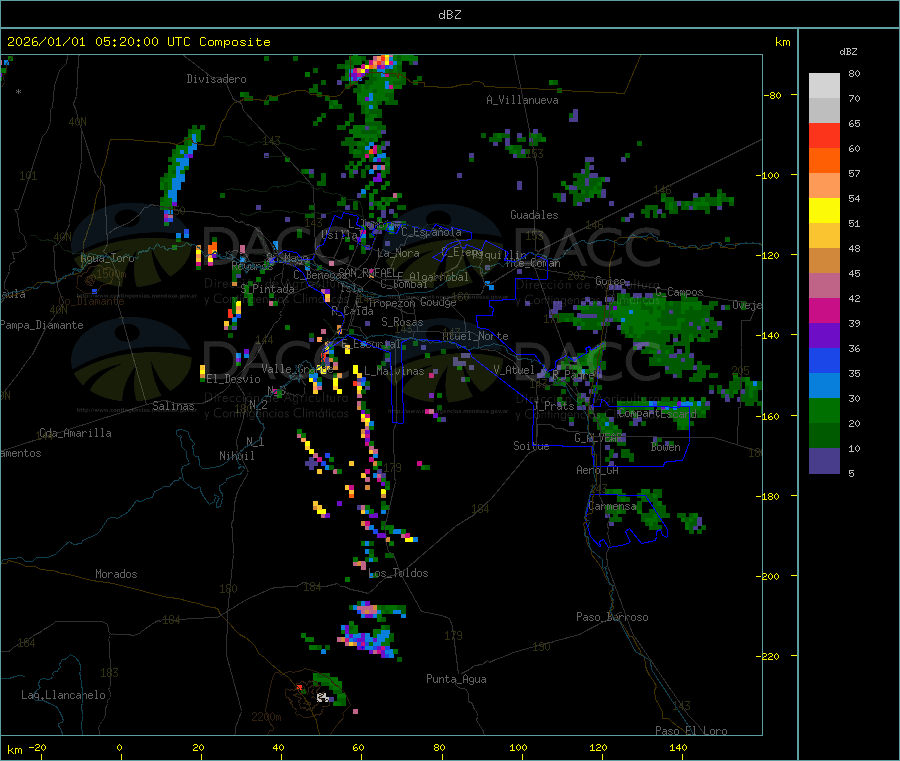Click the 'El_Desvio' place name

point(234,379)
